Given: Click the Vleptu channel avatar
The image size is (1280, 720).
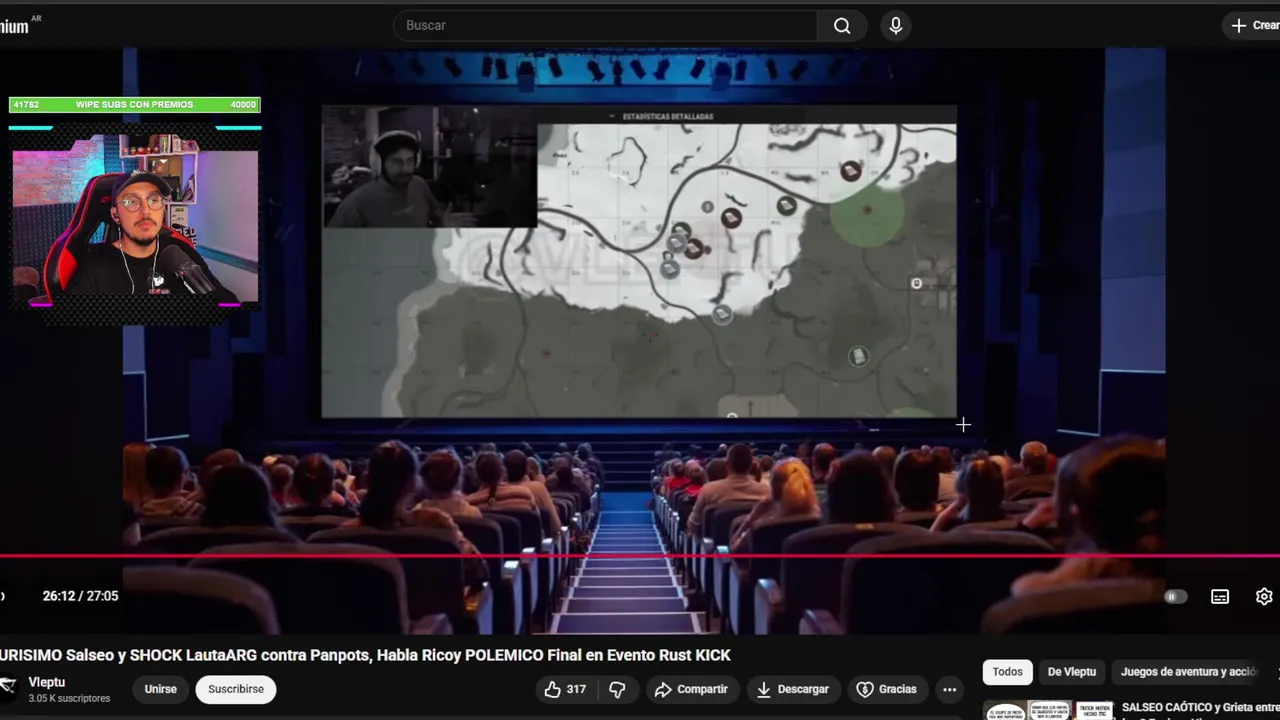Looking at the screenshot, I should (x=8, y=686).
